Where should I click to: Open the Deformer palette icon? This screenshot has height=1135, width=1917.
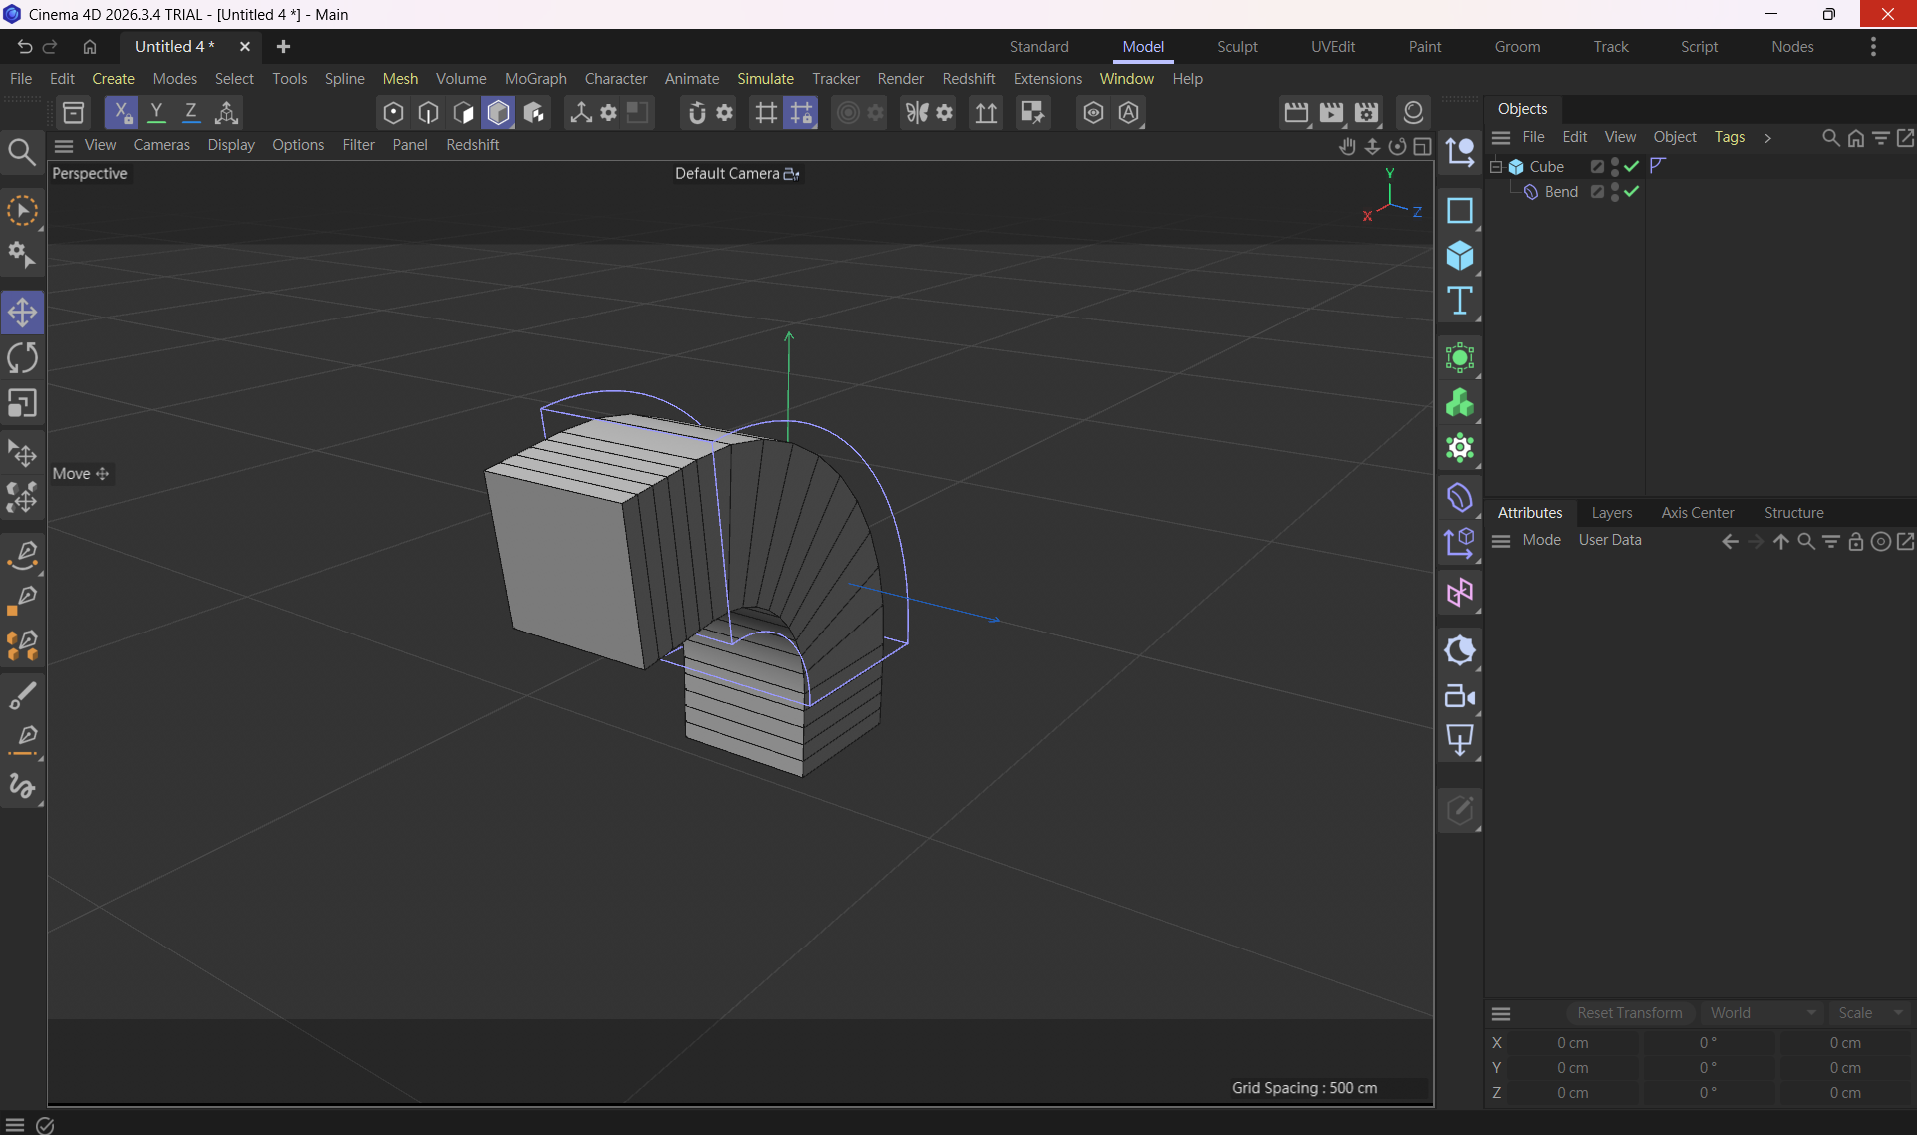[x=1460, y=498]
